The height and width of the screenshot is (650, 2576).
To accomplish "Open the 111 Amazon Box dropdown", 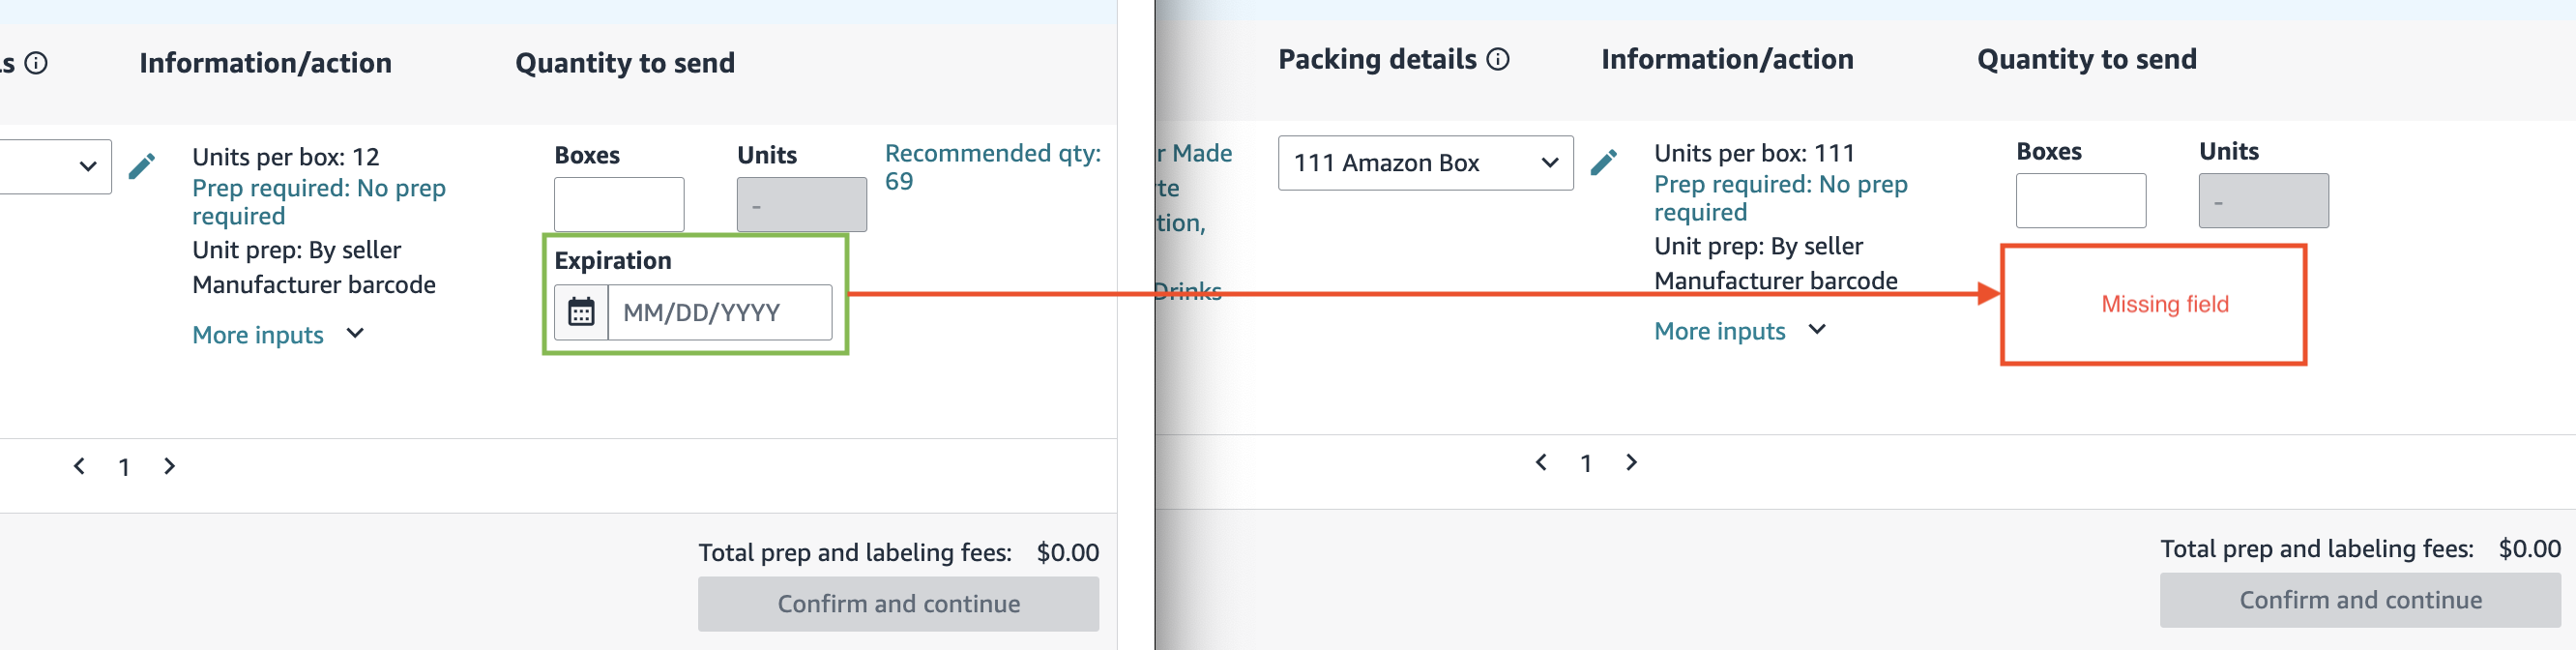I will pyautogui.click(x=1425, y=163).
